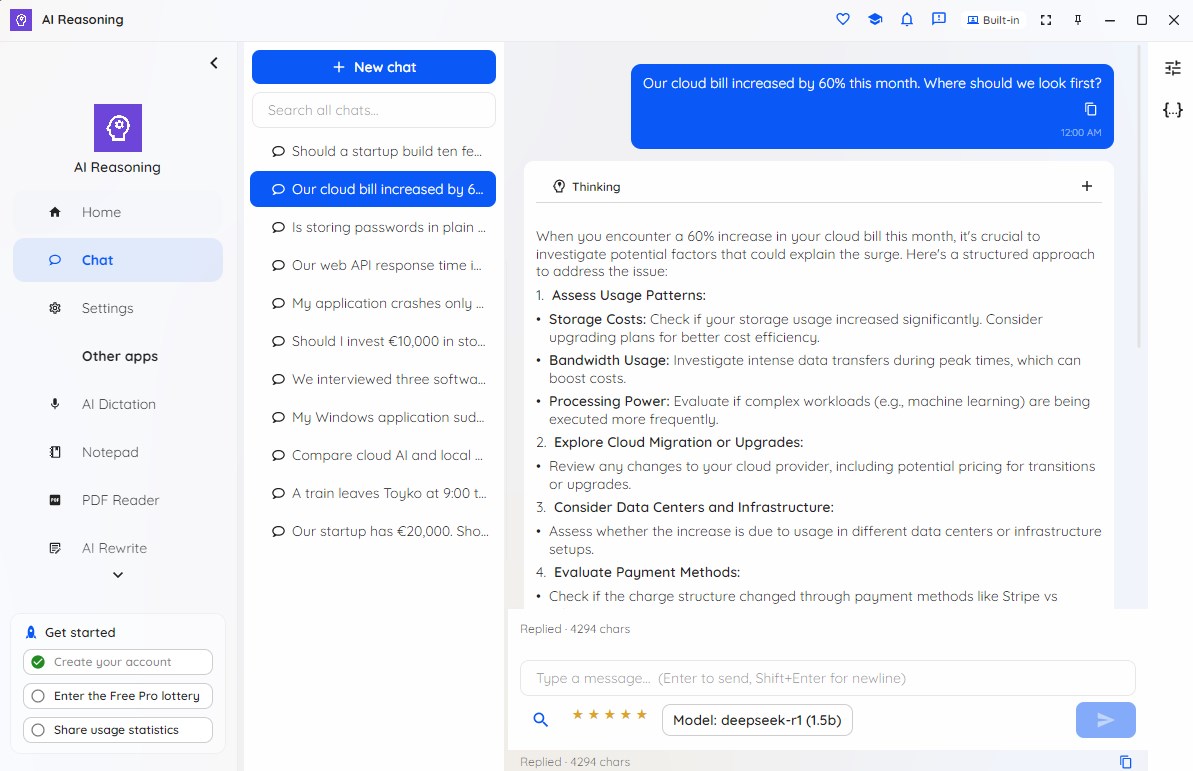This screenshot has height=771, width=1193.
Task: Collapse the sidebar with left chevron
Action: pyautogui.click(x=214, y=63)
